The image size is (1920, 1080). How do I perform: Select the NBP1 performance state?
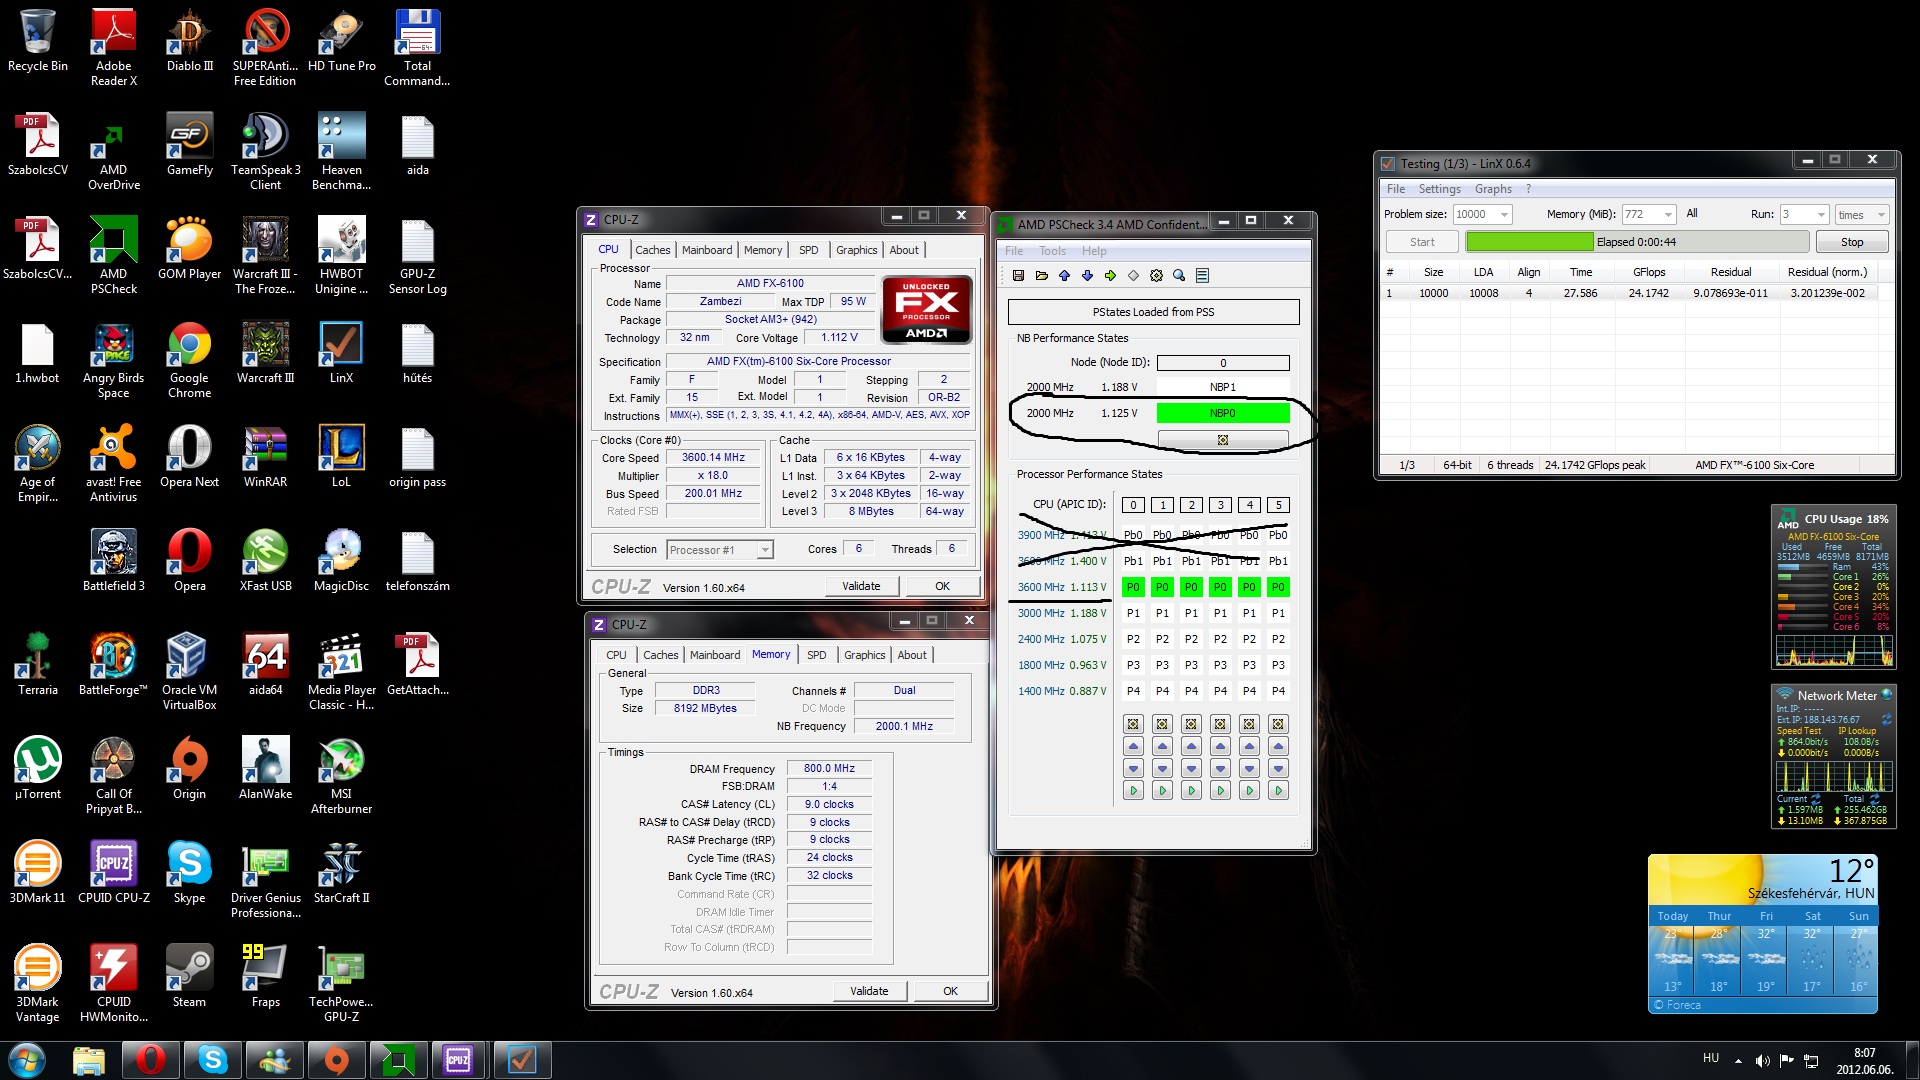point(1222,387)
